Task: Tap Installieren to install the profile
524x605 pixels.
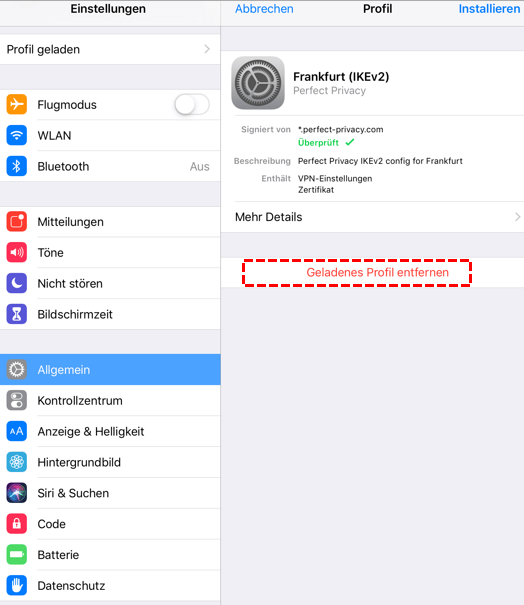Action: [489, 9]
